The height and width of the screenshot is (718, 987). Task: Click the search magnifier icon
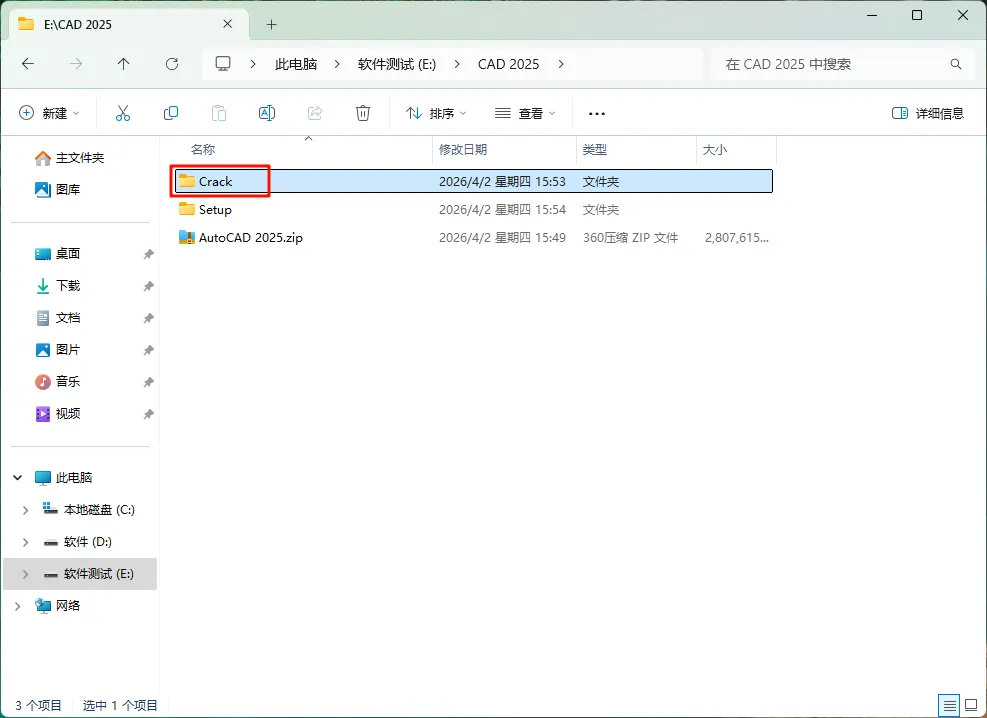(956, 64)
